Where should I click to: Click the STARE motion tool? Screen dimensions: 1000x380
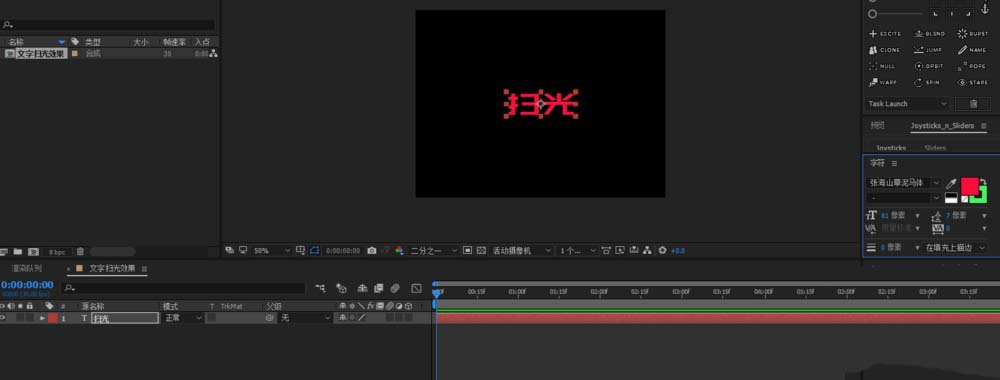[x=973, y=82]
